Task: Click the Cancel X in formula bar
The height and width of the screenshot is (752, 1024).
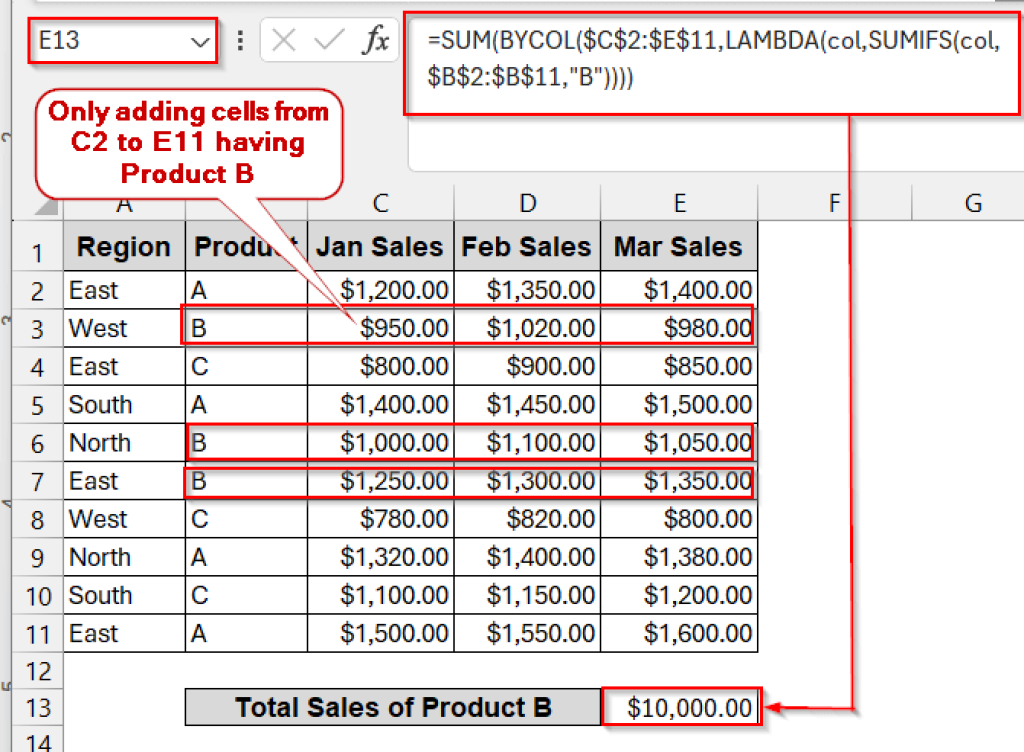Action: [285, 38]
